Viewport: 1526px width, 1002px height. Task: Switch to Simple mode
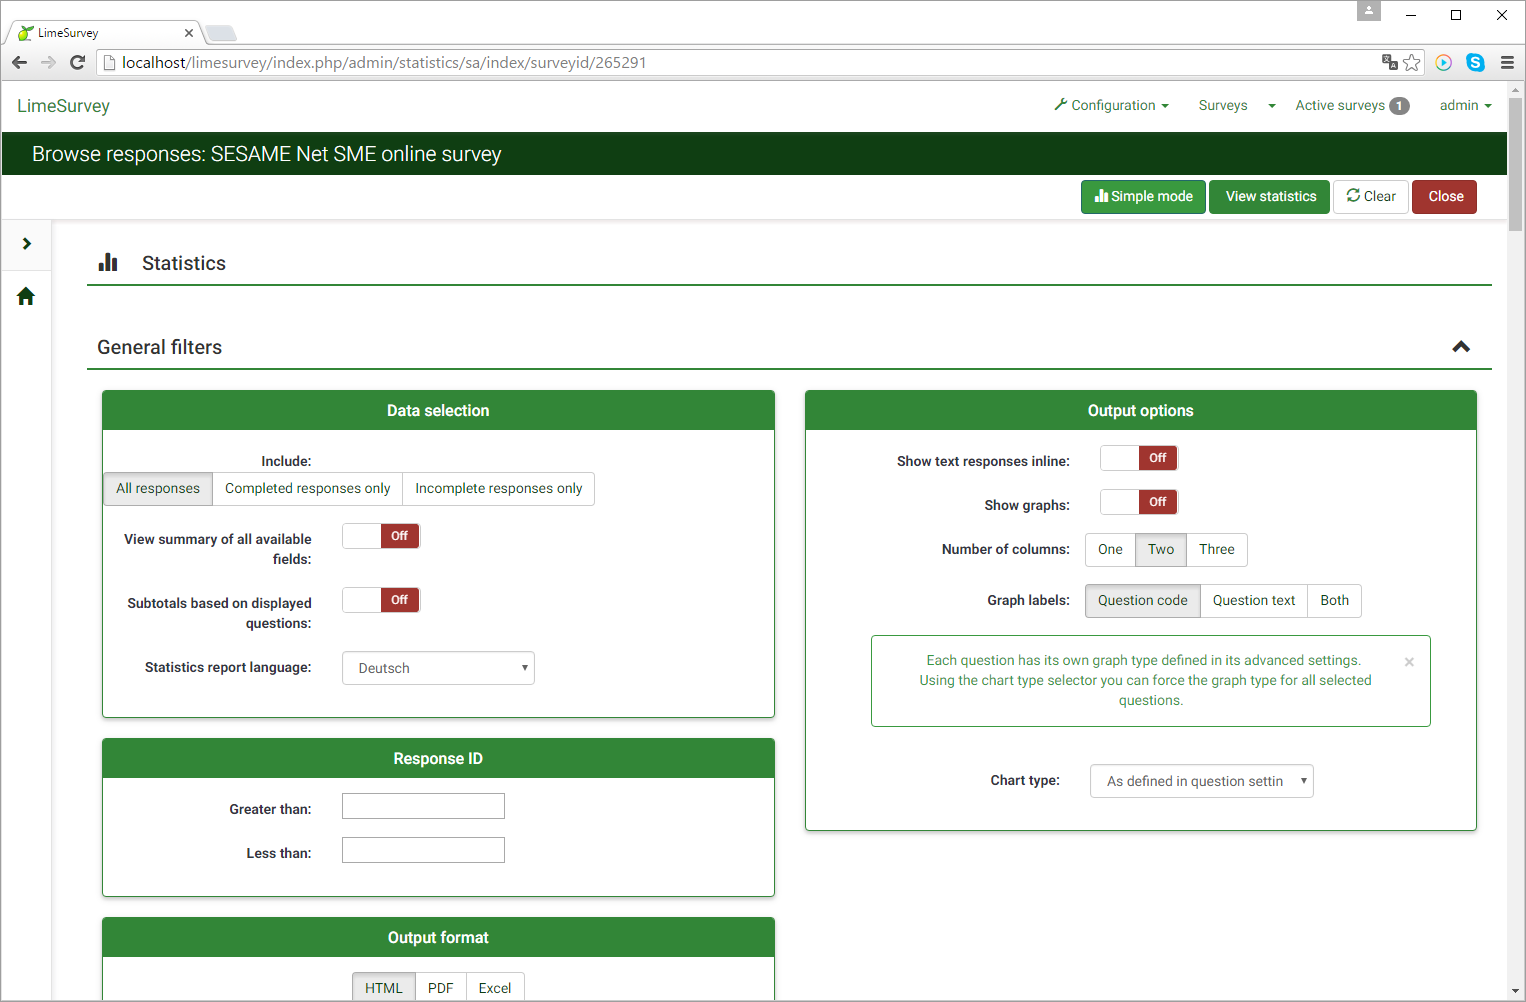click(1143, 197)
